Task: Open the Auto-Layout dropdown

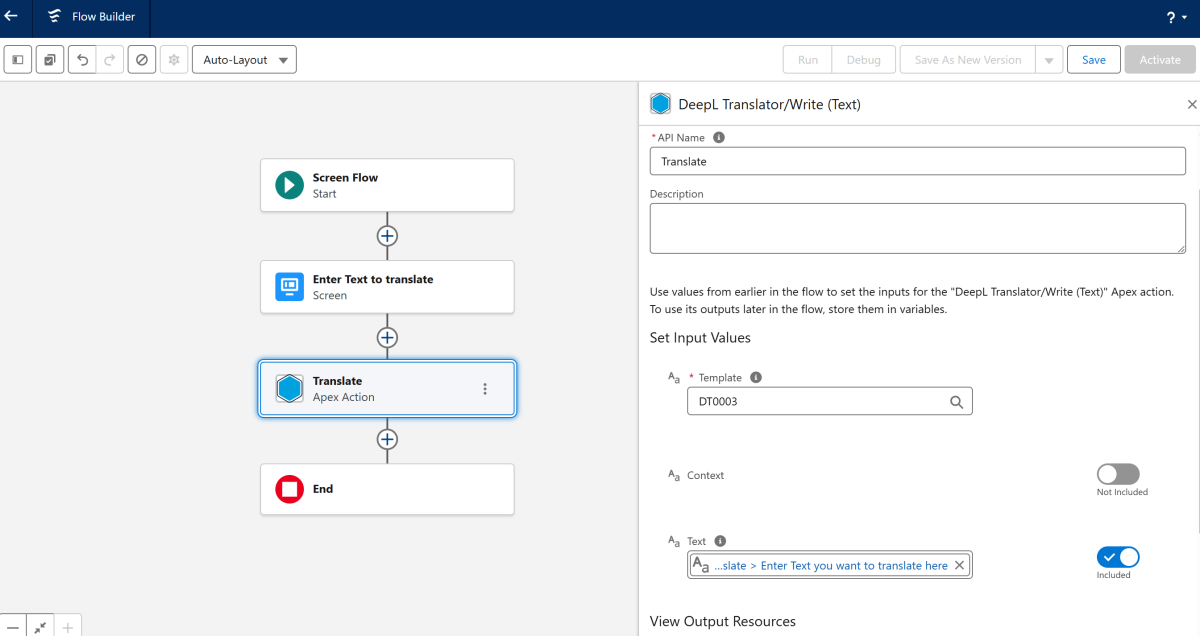Action: point(244,60)
